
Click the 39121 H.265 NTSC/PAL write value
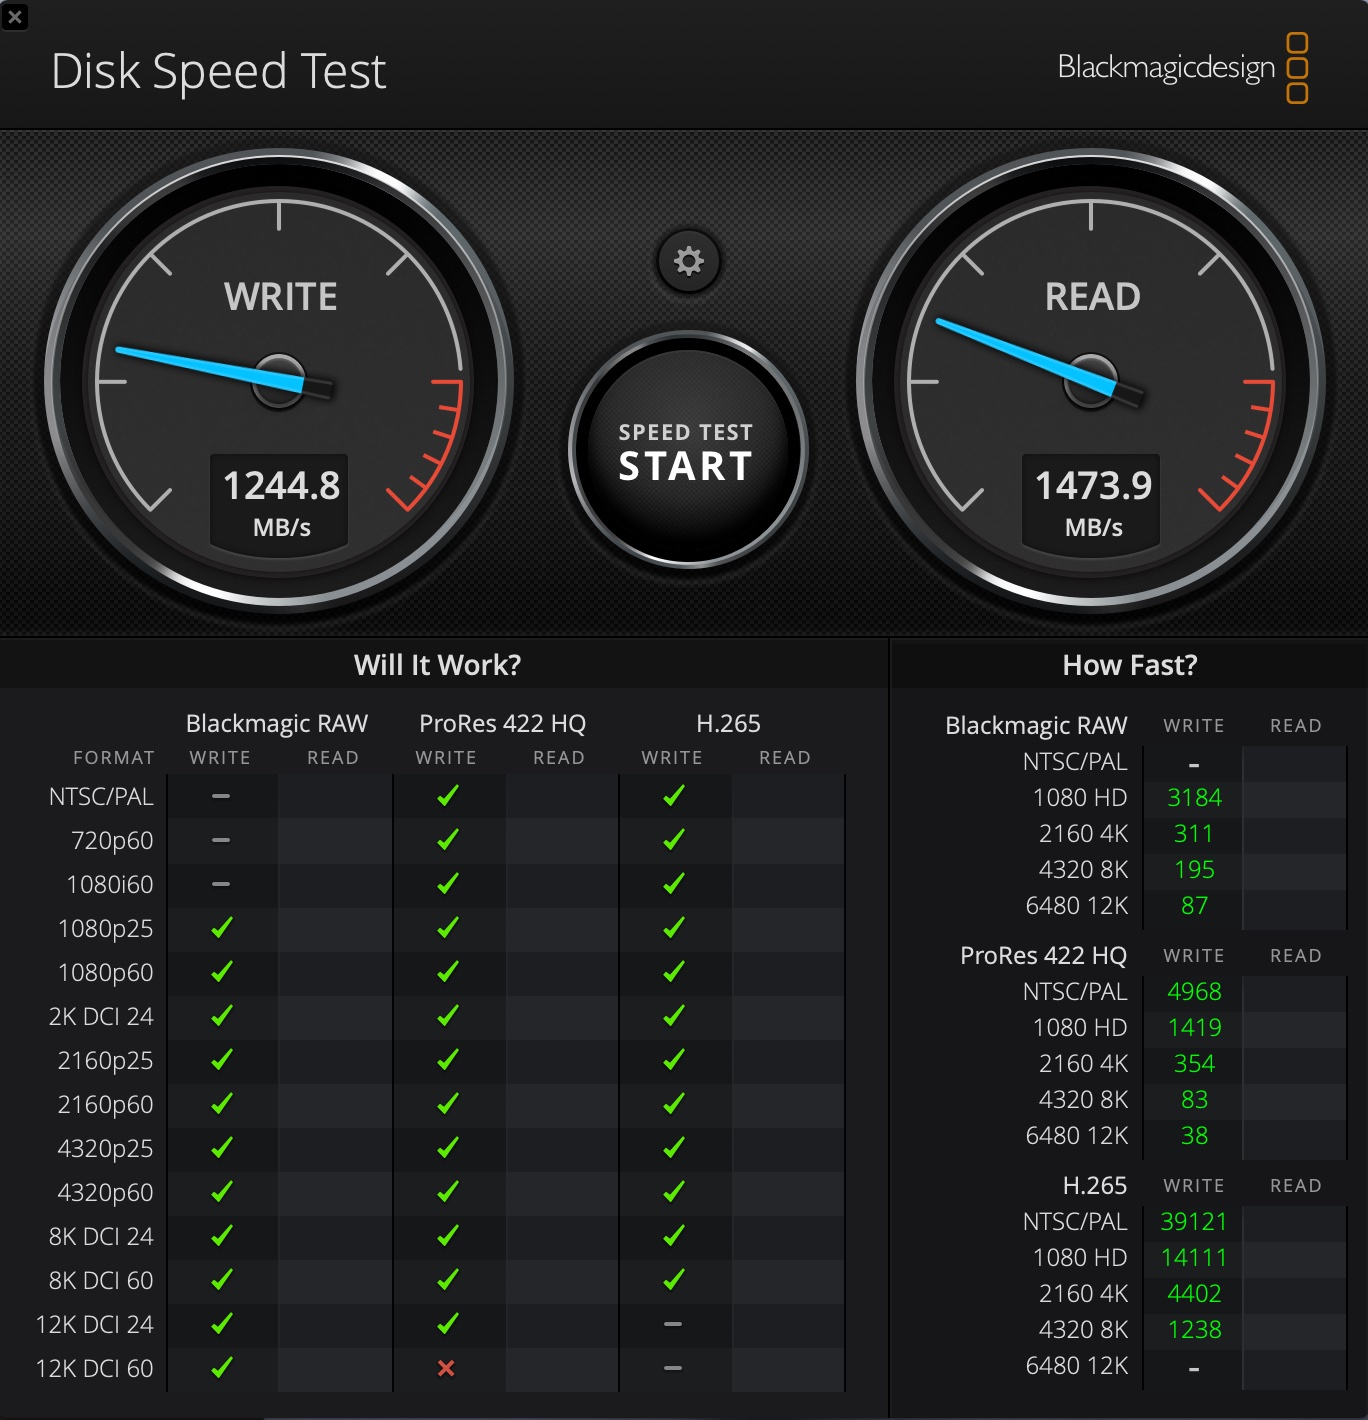pos(1193,1222)
